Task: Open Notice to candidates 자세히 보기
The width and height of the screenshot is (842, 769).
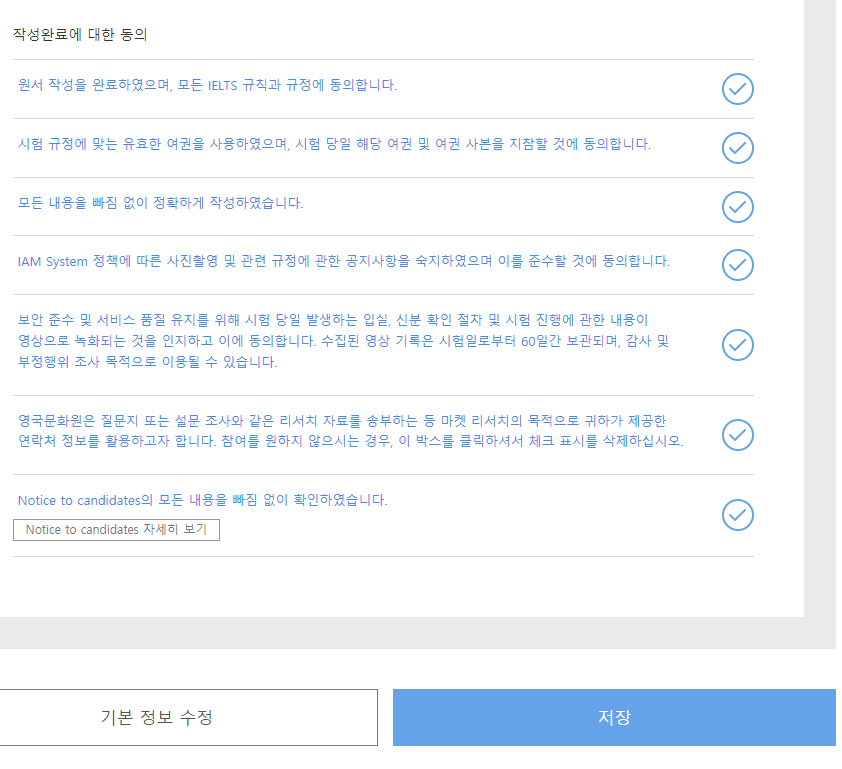Action: click(117, 530)
